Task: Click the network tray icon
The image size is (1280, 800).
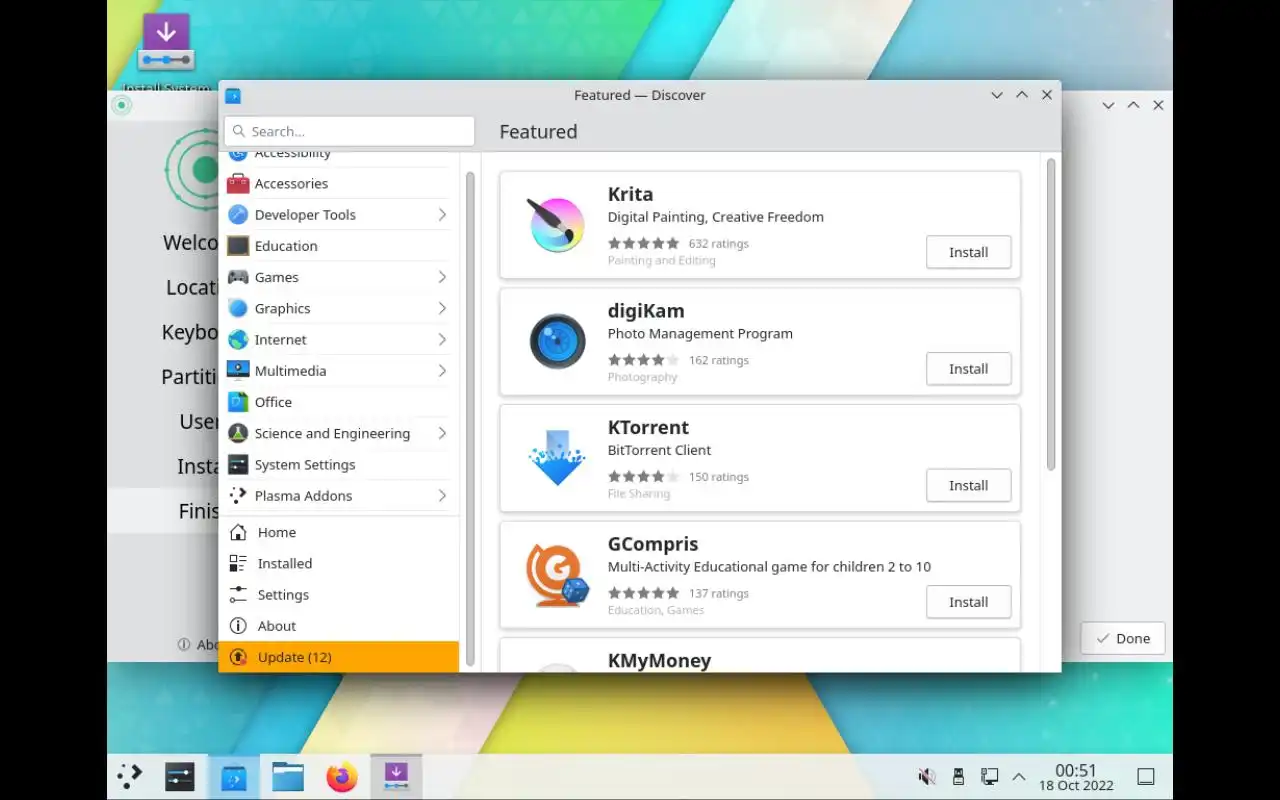Action: (989, 777)
